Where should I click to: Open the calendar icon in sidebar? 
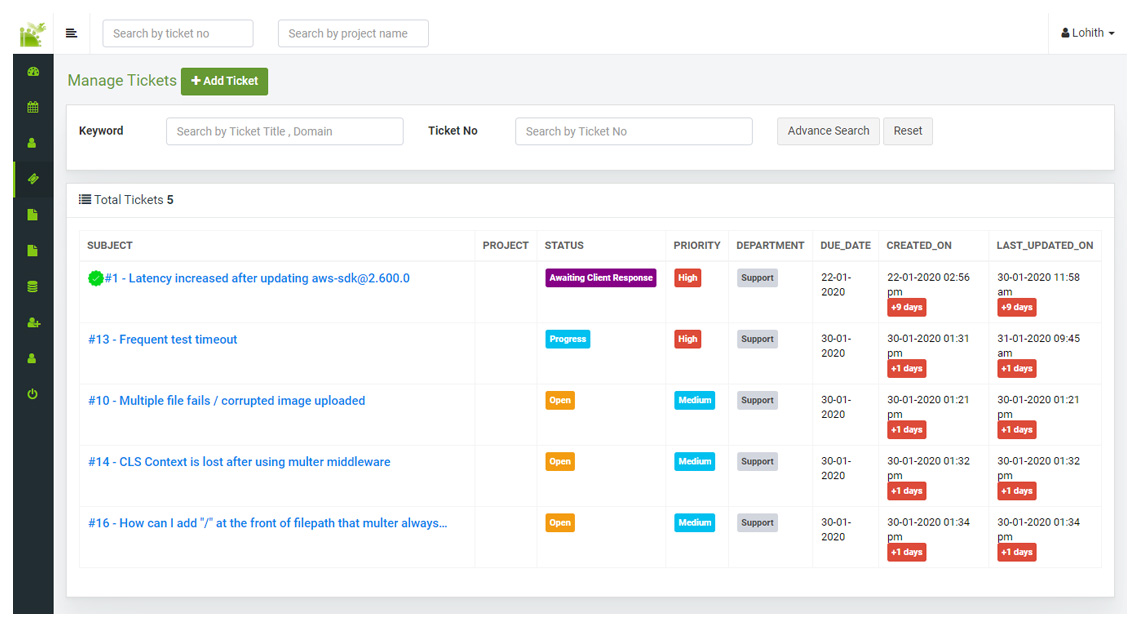pos(33,107)
